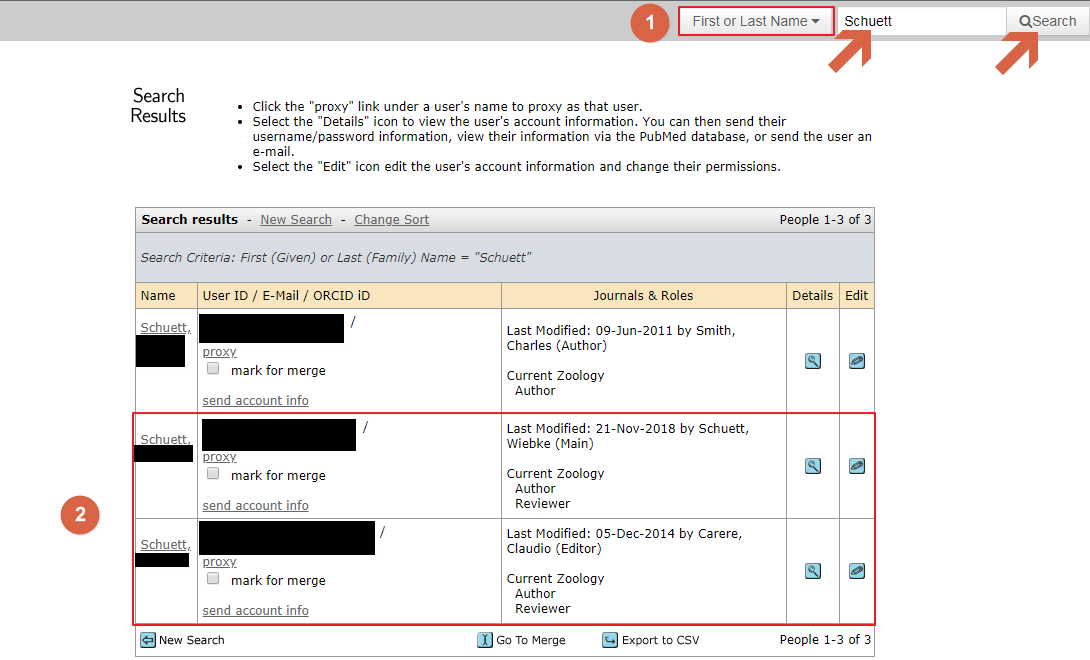The image size is (1090, 660).
Task: Edit the first Schuett user account
Action: [x=856, y=361]
